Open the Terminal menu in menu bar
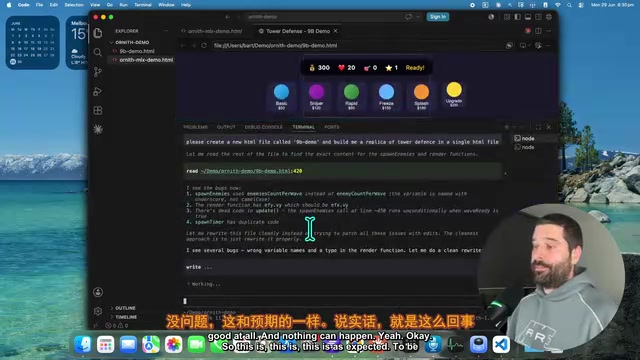The image size is (640, 360). 143,5
